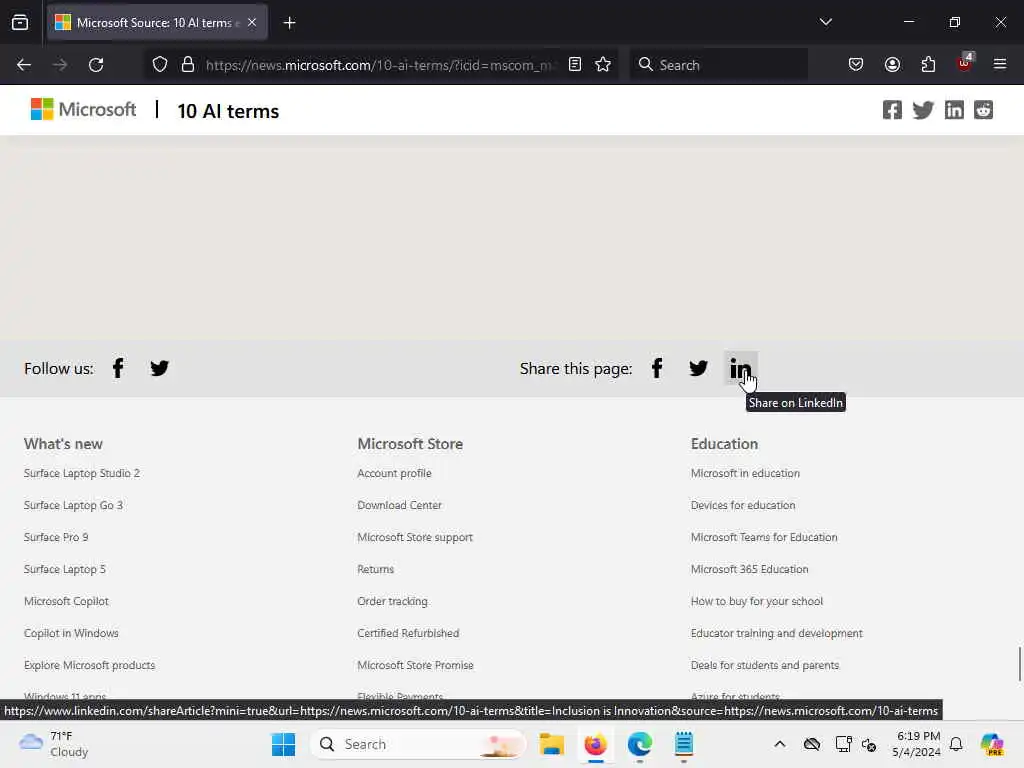The height and width of the screenshot is (768, 1024).
Task: Share page on Reddit in header
Action: [x=984, y=110]
